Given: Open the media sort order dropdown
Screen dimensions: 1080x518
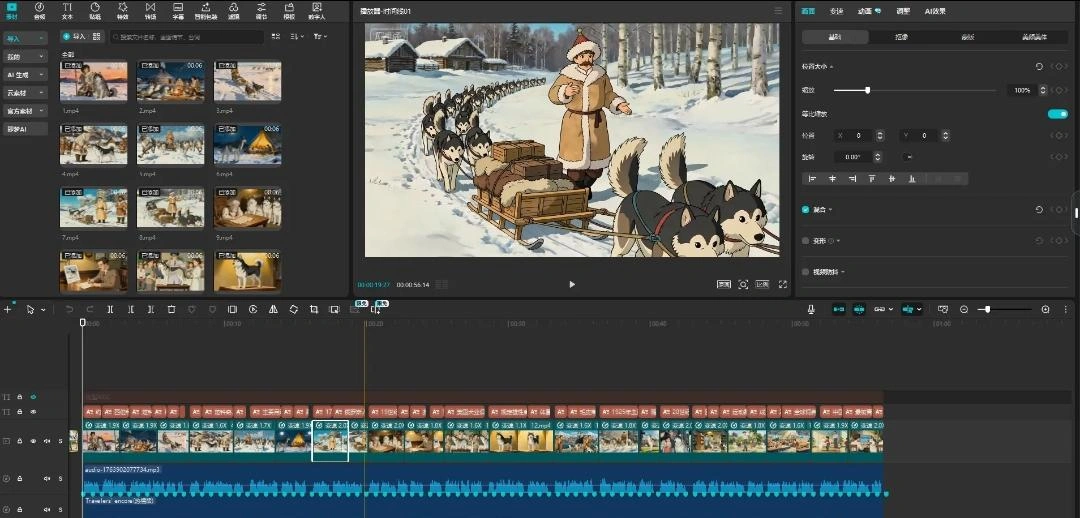Looking at the screenshot, I should 297,37.
